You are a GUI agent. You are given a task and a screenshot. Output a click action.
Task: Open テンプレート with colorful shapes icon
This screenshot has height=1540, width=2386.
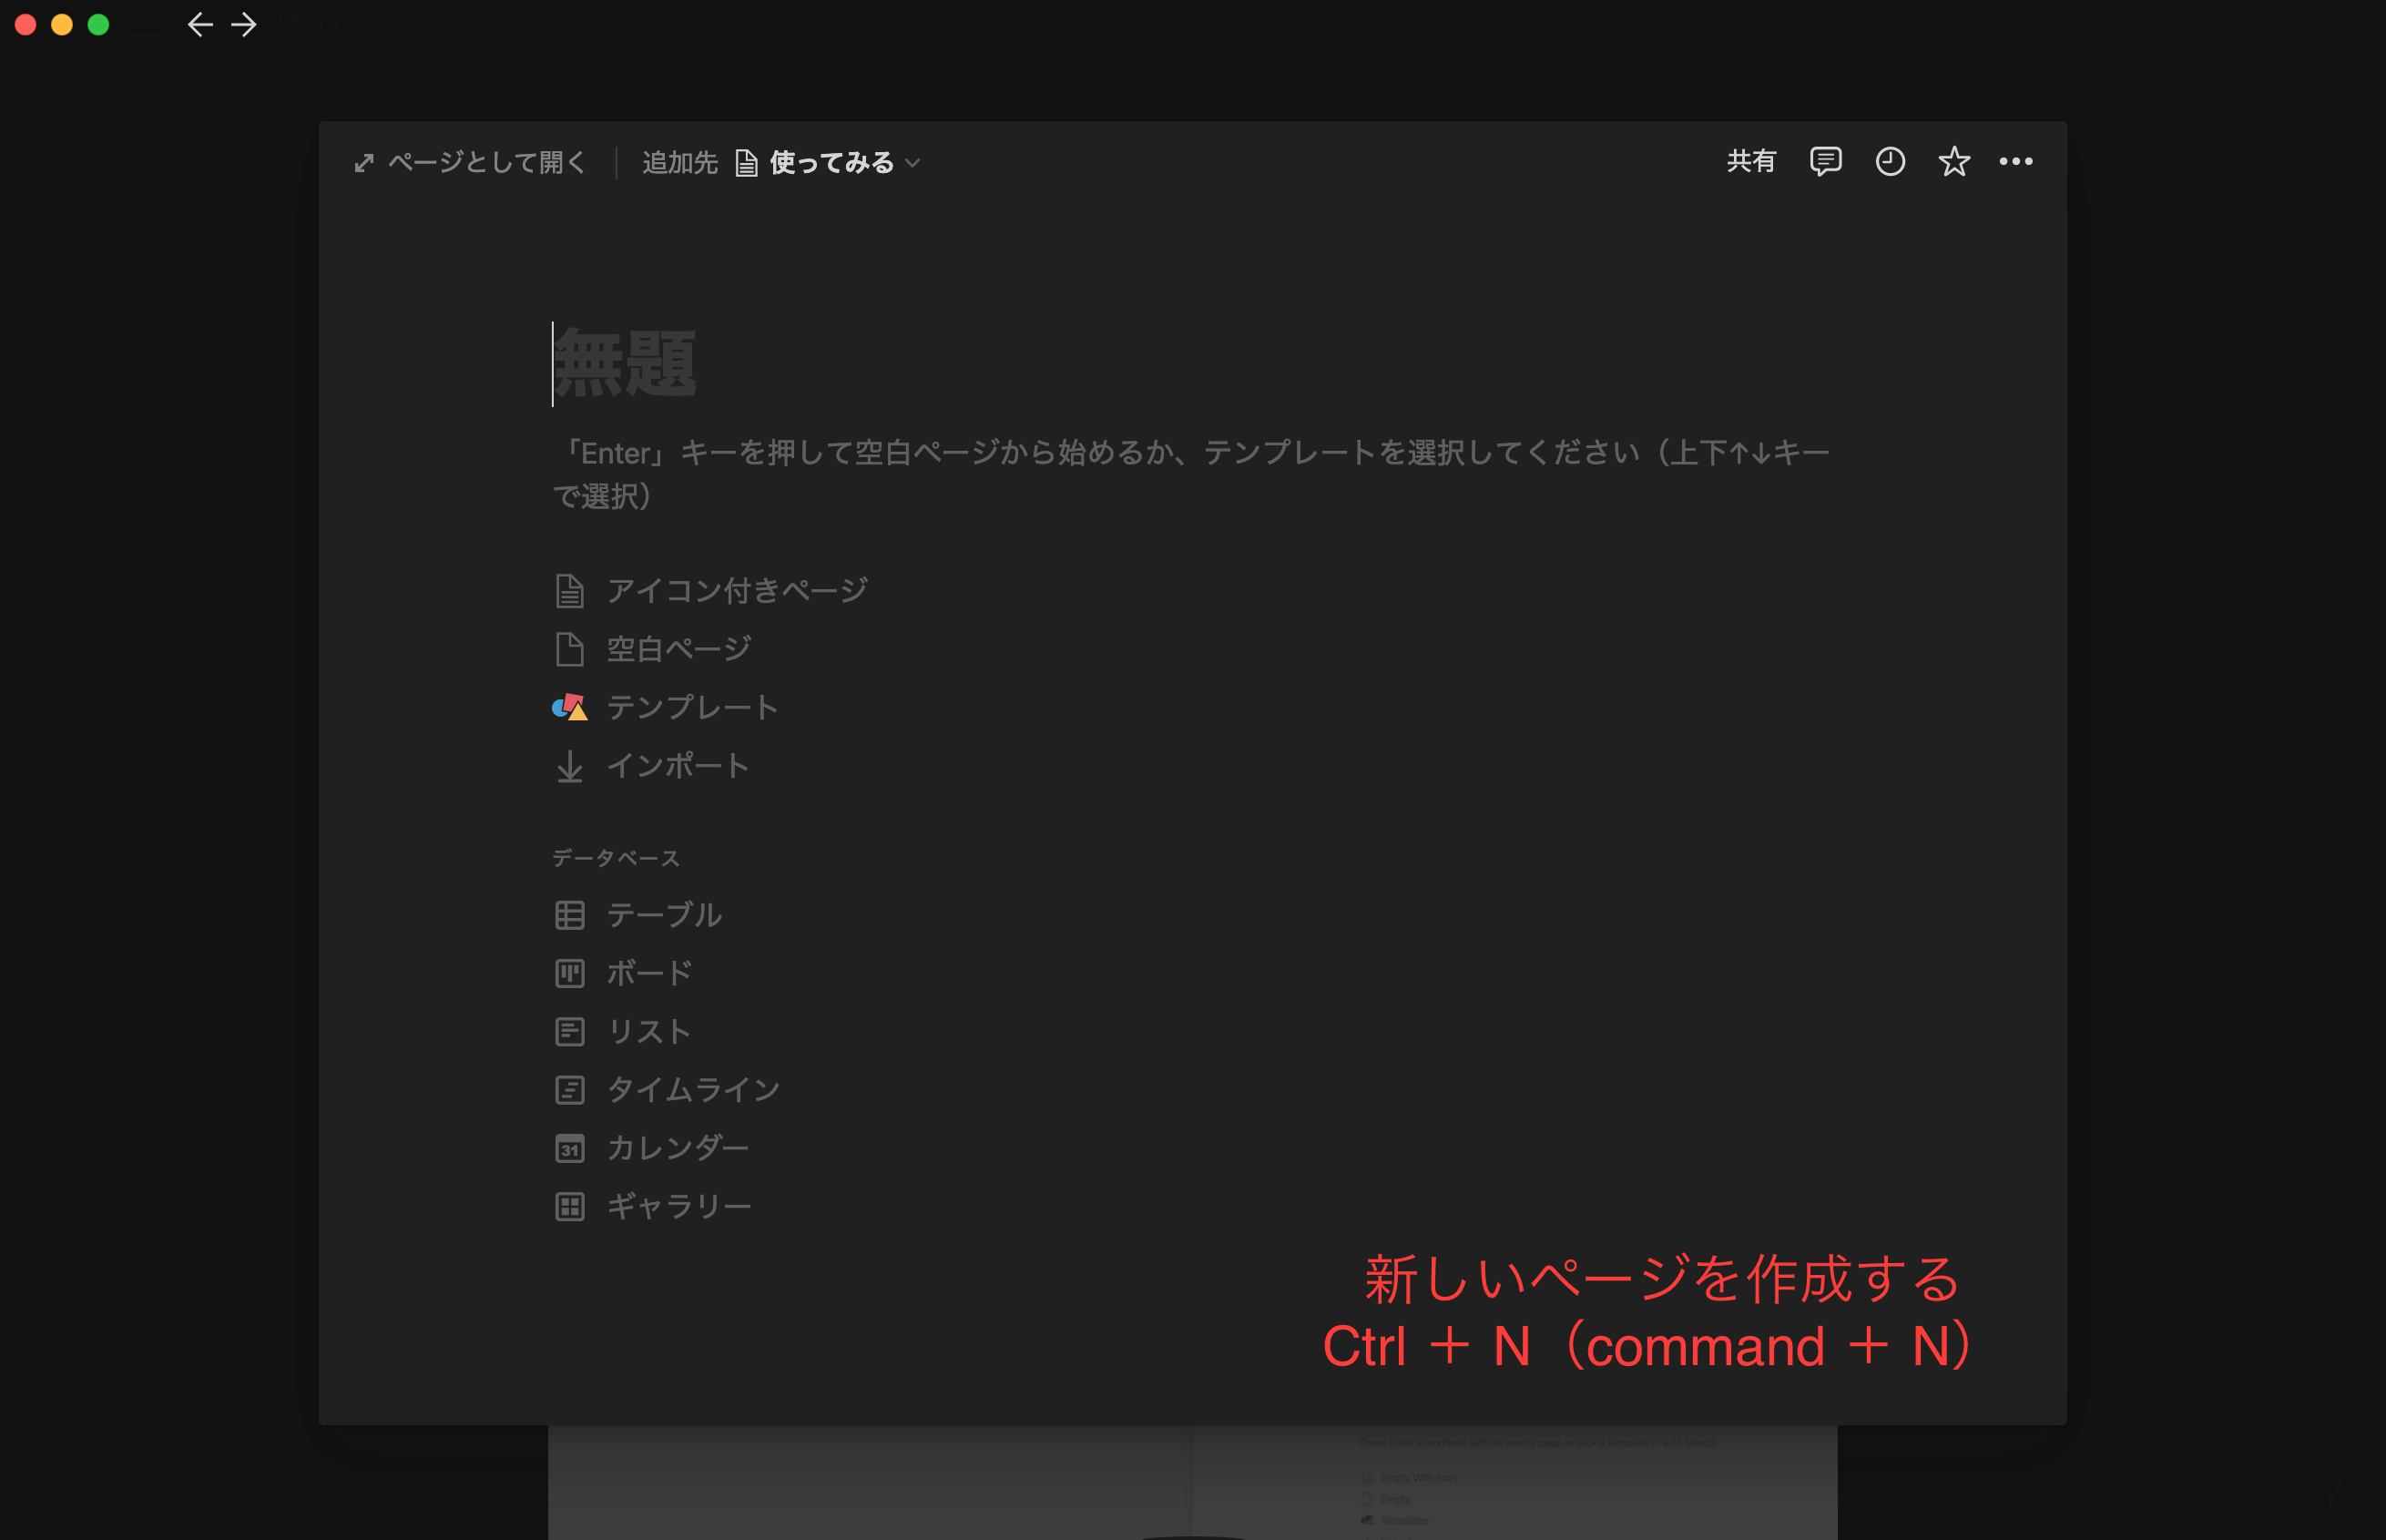coord(570,707)
